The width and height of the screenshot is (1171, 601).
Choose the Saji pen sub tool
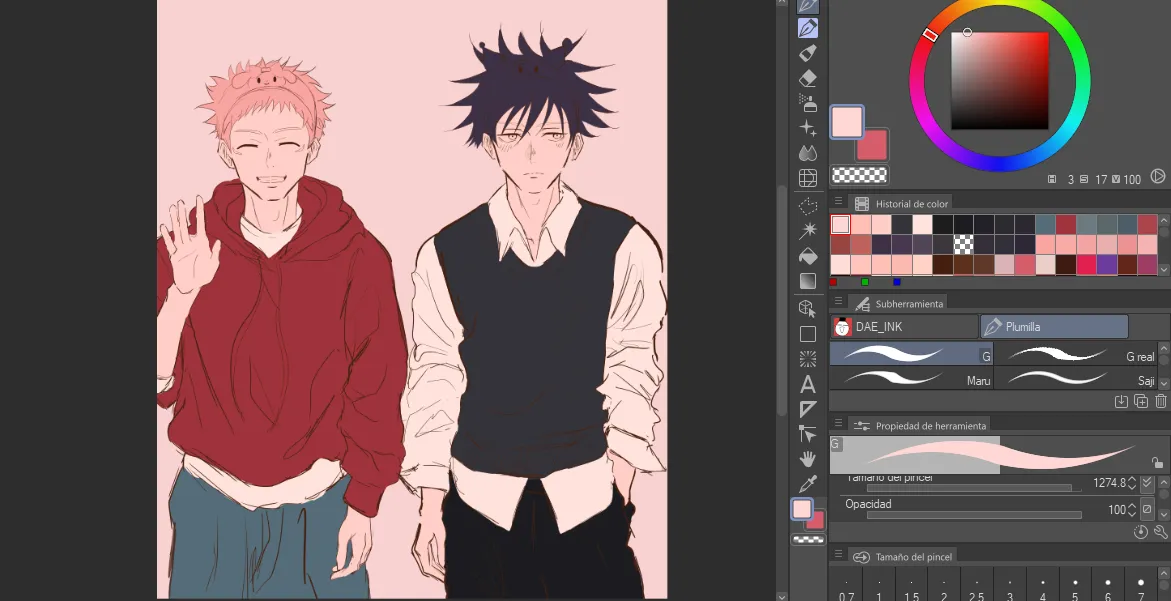pyautogui.click(x=1075, y=377)
